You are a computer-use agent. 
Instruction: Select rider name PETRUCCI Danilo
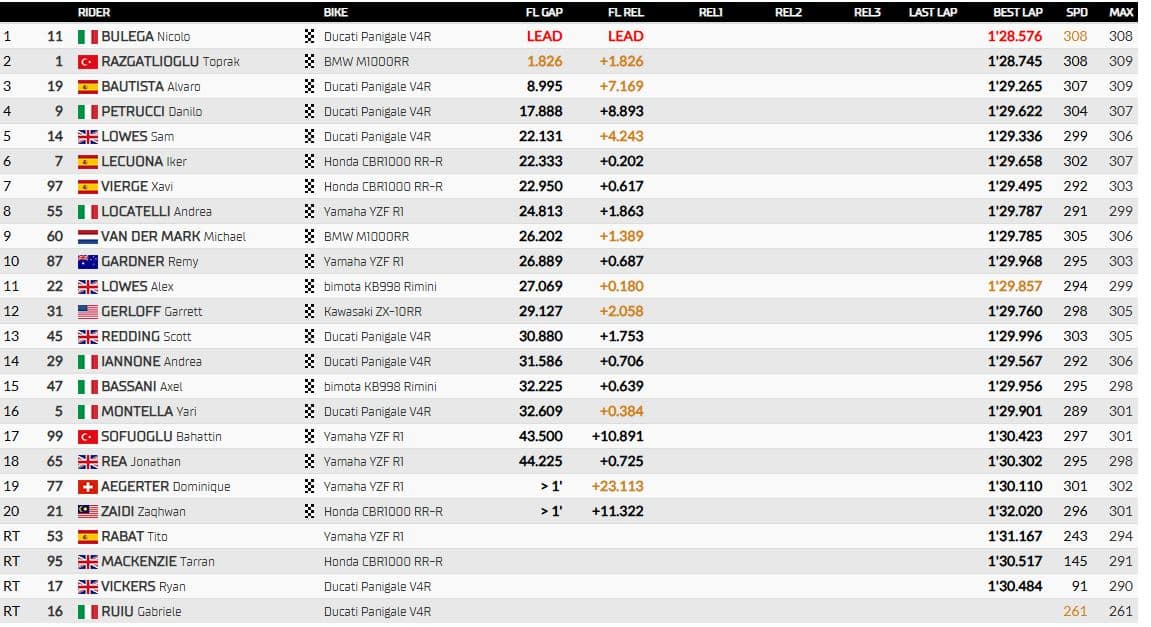[151, 112]
